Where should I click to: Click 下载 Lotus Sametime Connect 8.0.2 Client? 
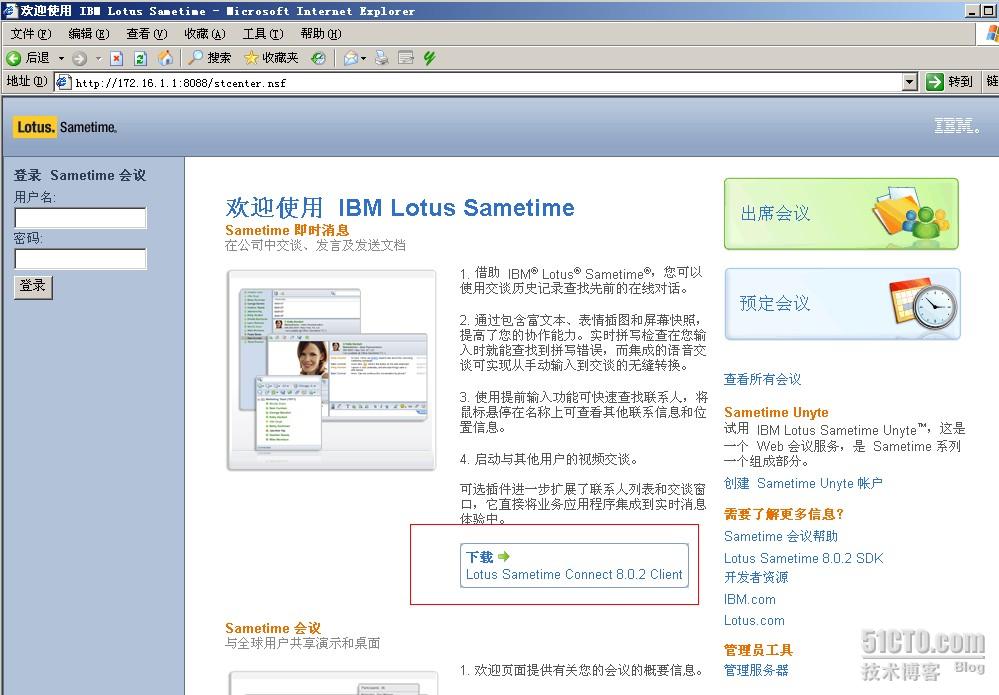pyautogui.click(x=574, y=565)
